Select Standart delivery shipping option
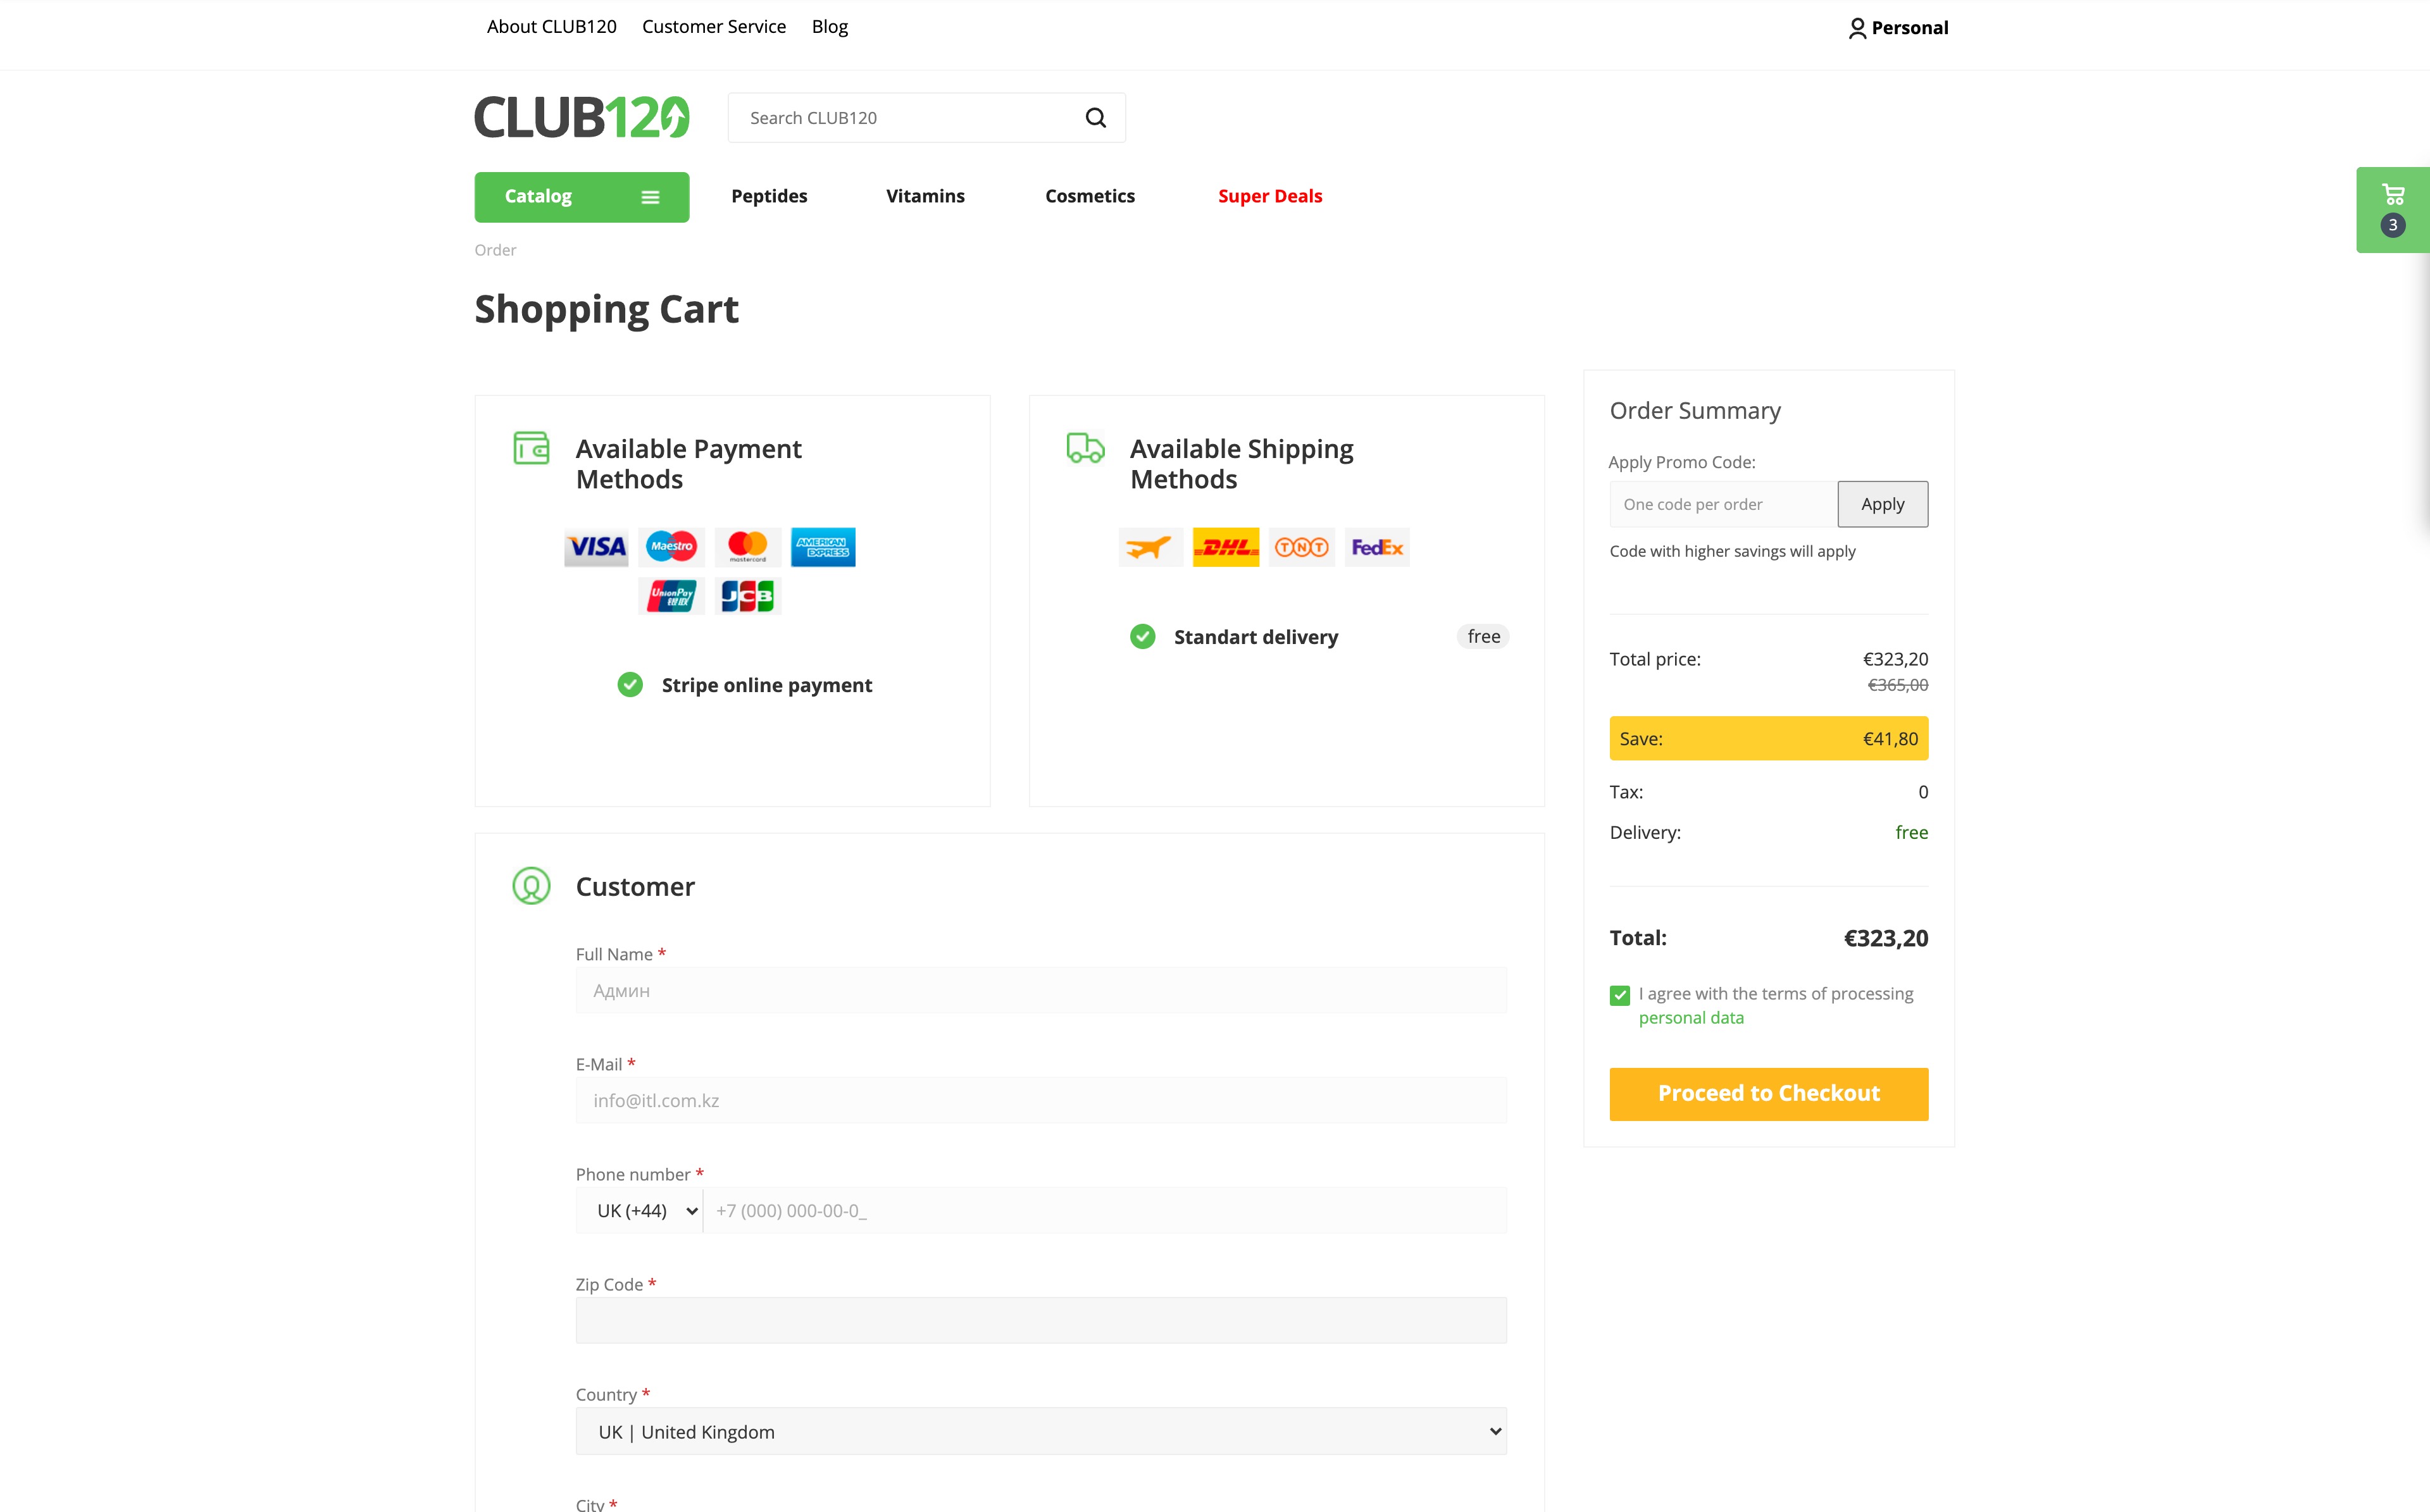Image resolution: width=2430 pixels, height=1512 pixels. pos(1142,637)
